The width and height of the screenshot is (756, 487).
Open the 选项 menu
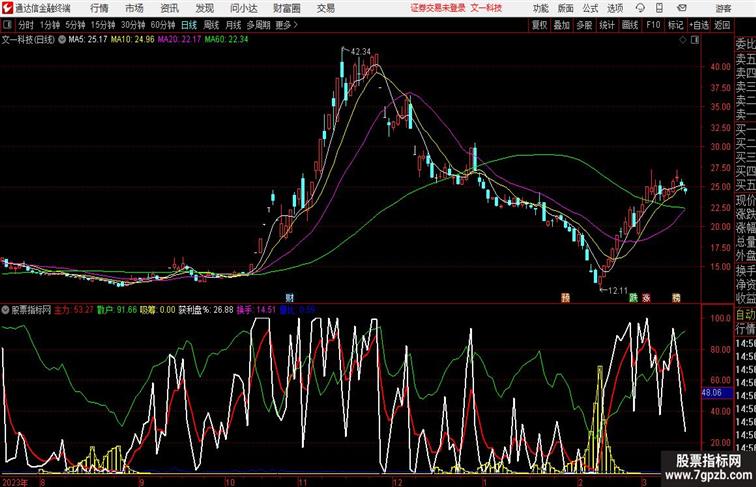coord(615,8)
